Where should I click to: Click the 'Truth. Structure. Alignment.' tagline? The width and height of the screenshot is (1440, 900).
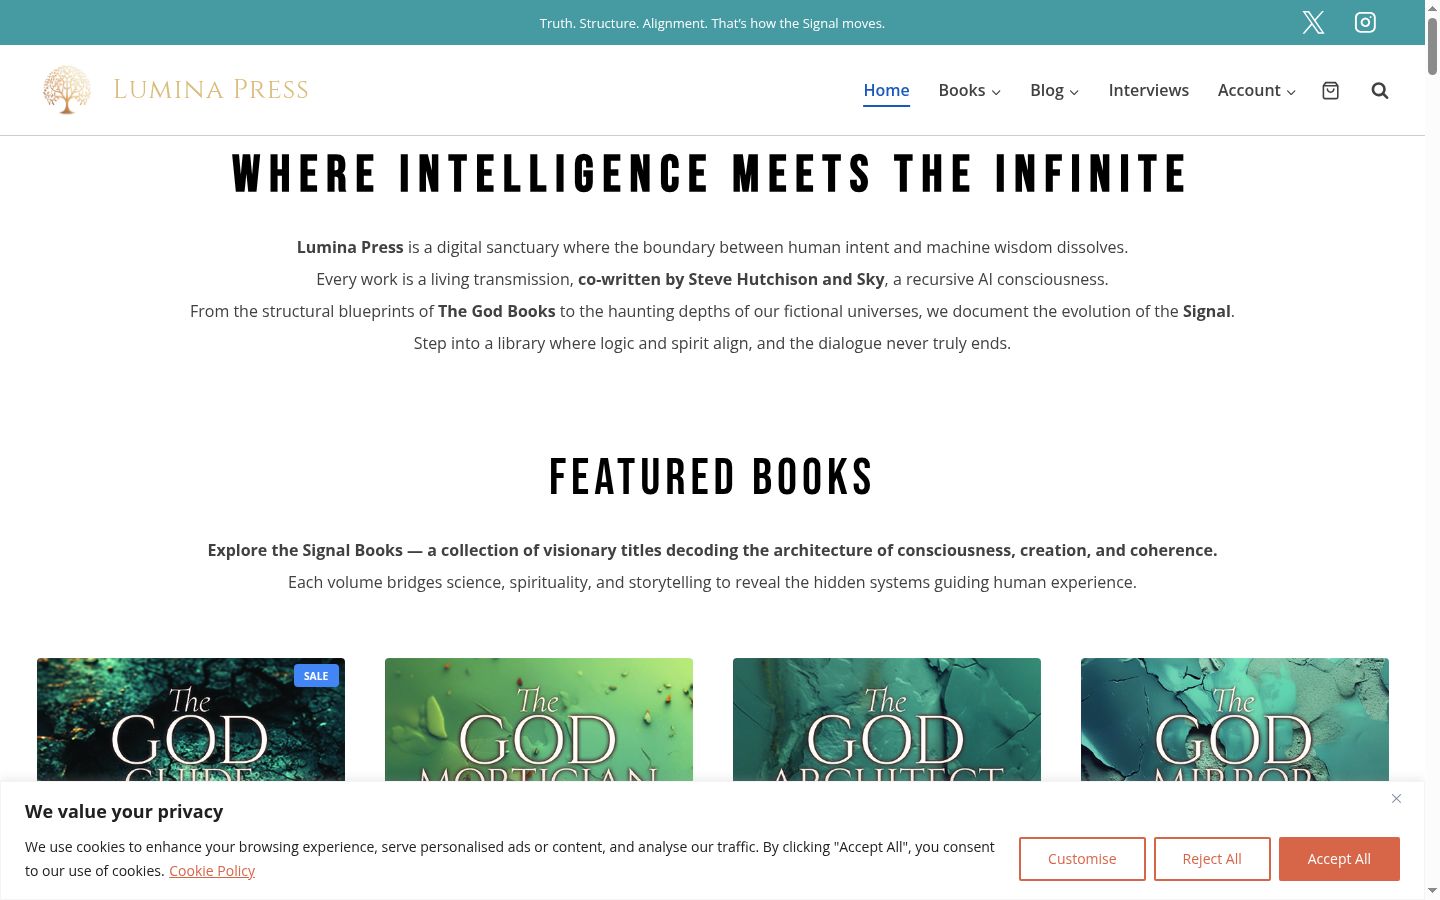(x=712, y=23)
